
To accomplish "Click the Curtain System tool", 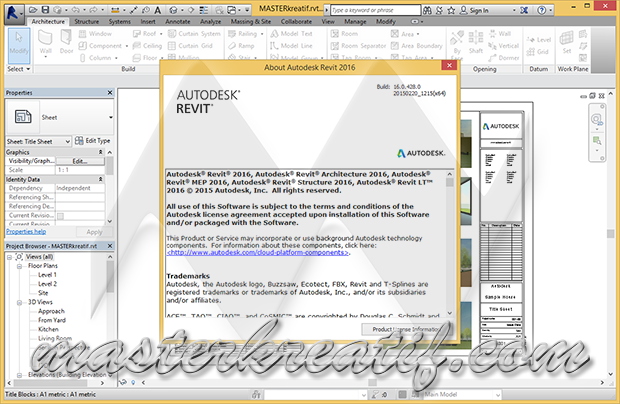I will point(194,34).
